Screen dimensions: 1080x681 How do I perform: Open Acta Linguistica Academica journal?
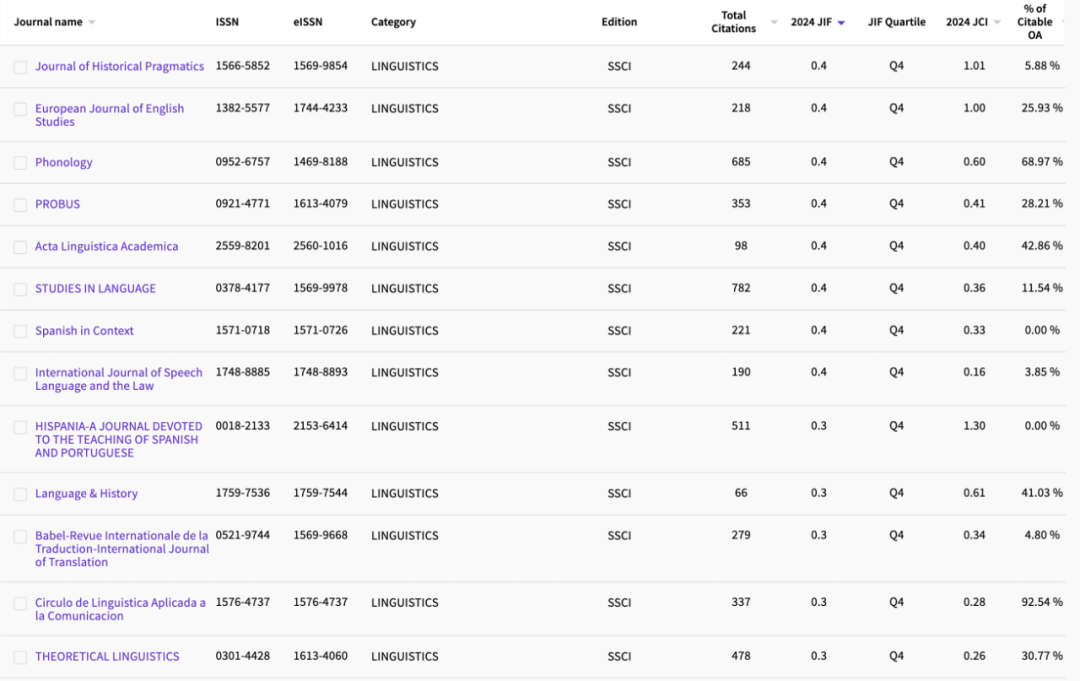[107, 247]
